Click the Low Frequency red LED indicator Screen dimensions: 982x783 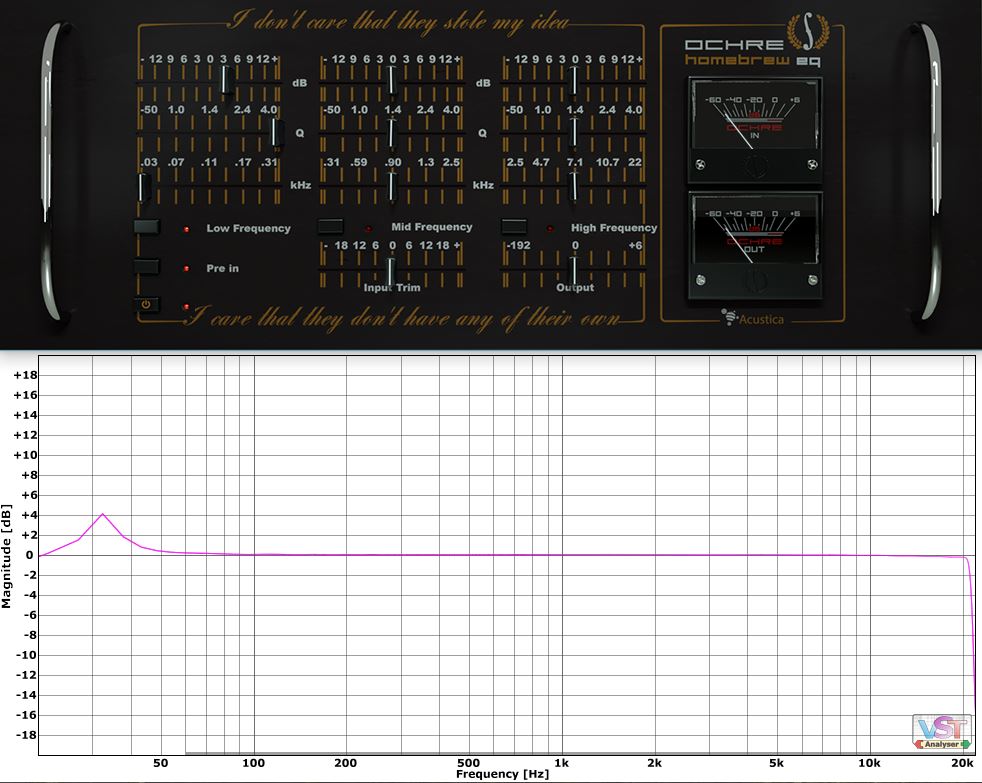point(187,229)
